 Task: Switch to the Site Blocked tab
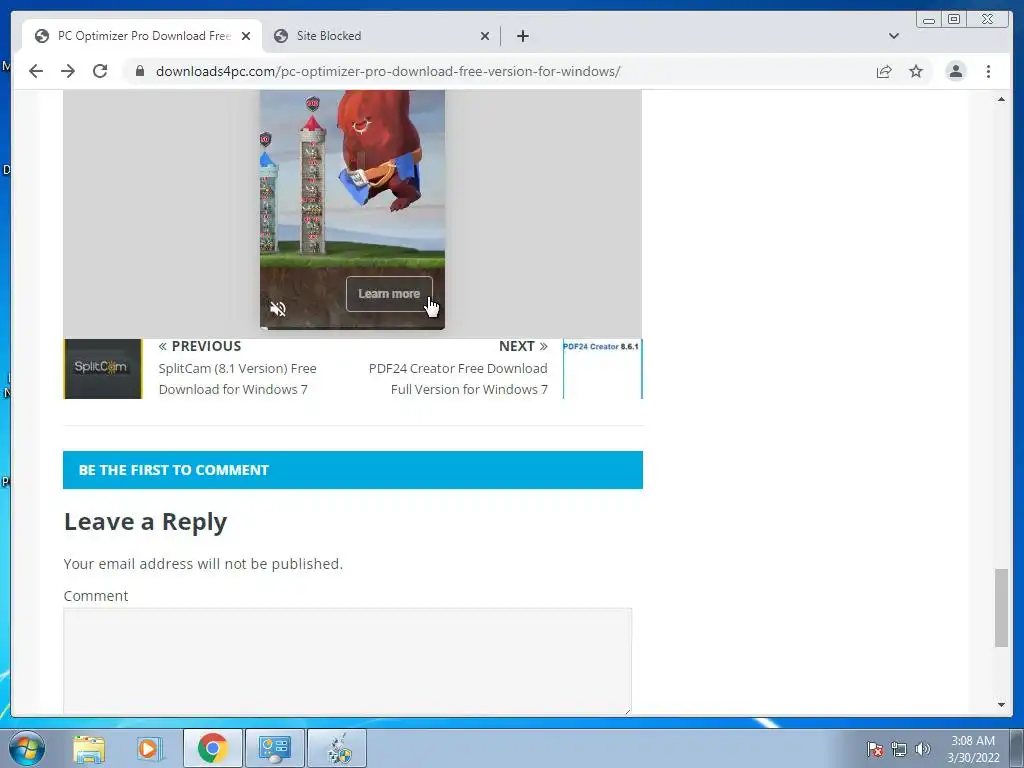[382, 36]
